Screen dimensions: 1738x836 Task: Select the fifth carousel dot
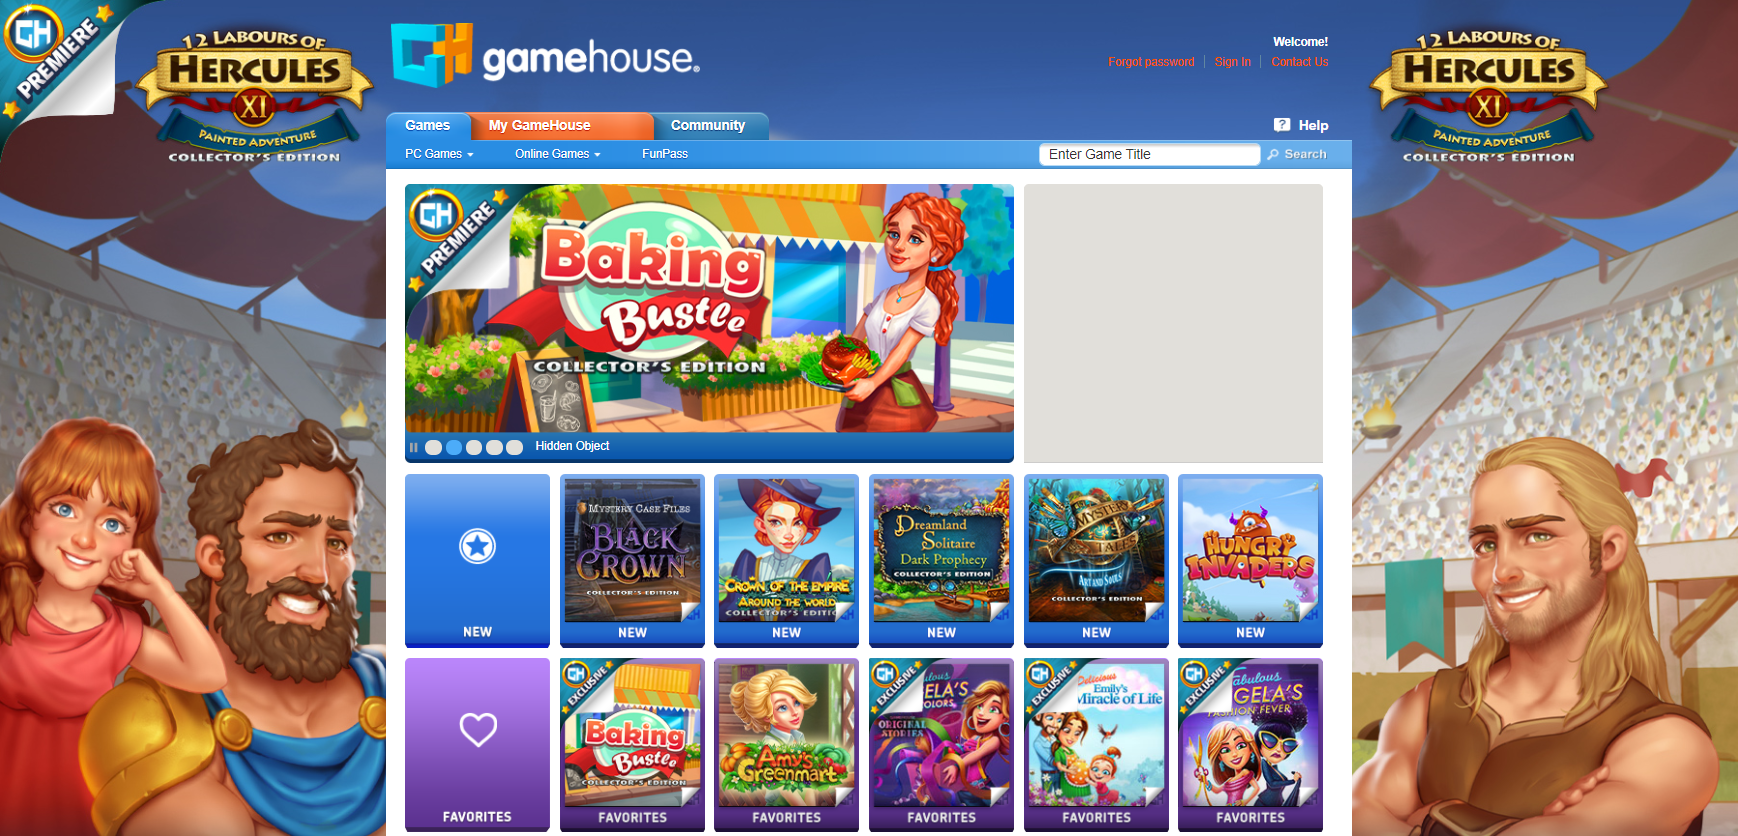pyautogui.click(x=514, y=447)
